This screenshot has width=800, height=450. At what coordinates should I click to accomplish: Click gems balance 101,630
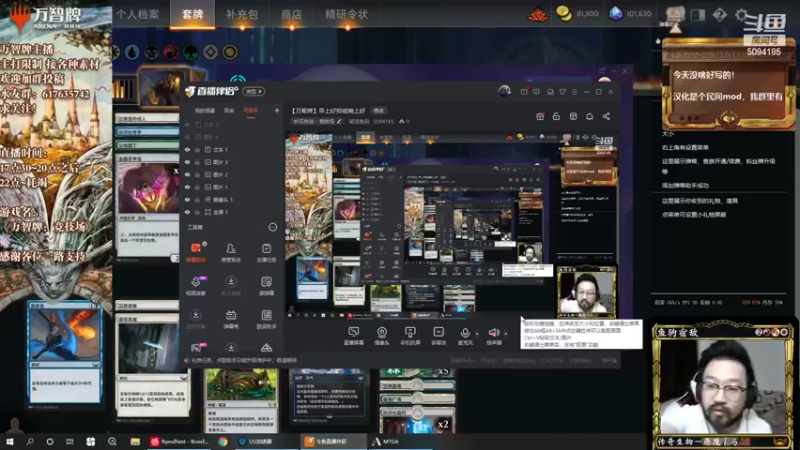631,14
